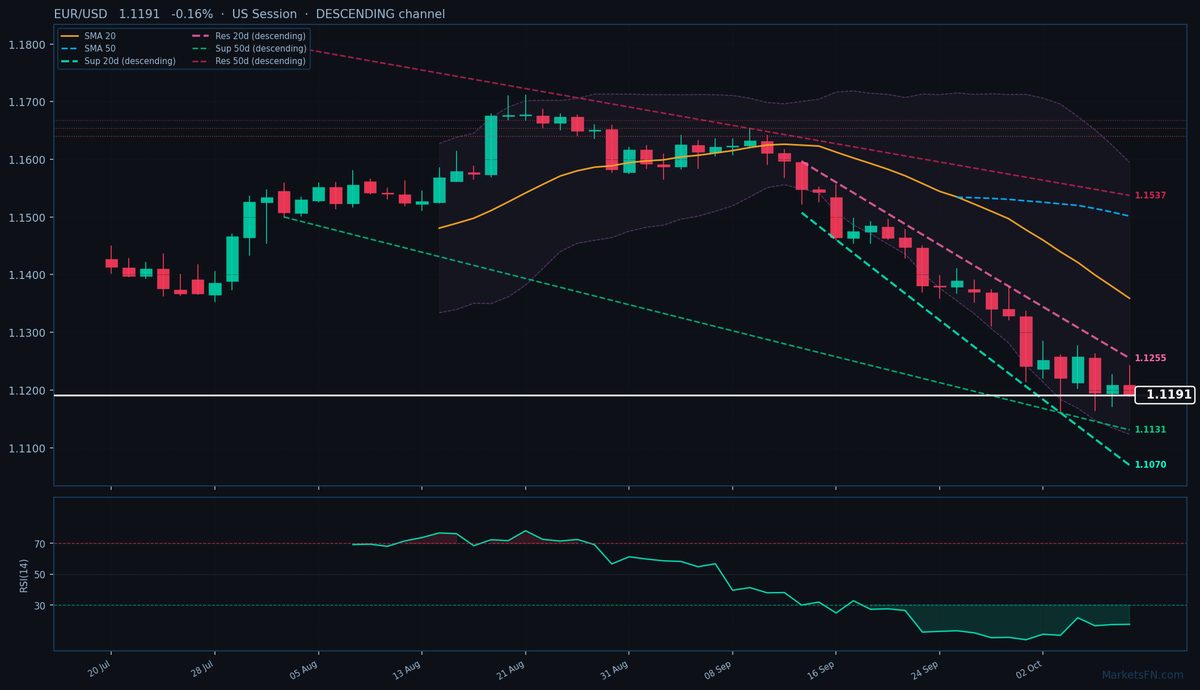The width and height of the screenshot is (1200, 690).
Task: Click the 1.1300 price axis label
Action: pos(26,333)
